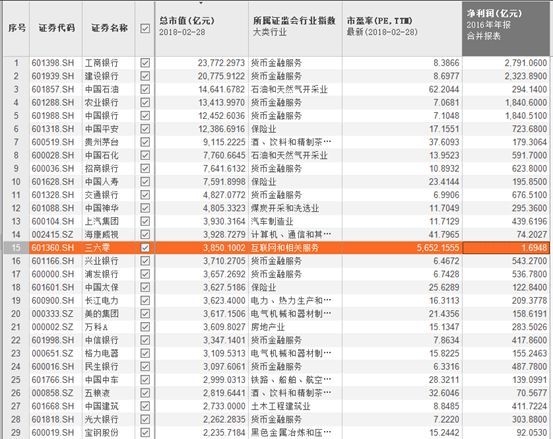Click the 证券代码 column header
This screenshot has height=439, width=553.
click(56, 28)
